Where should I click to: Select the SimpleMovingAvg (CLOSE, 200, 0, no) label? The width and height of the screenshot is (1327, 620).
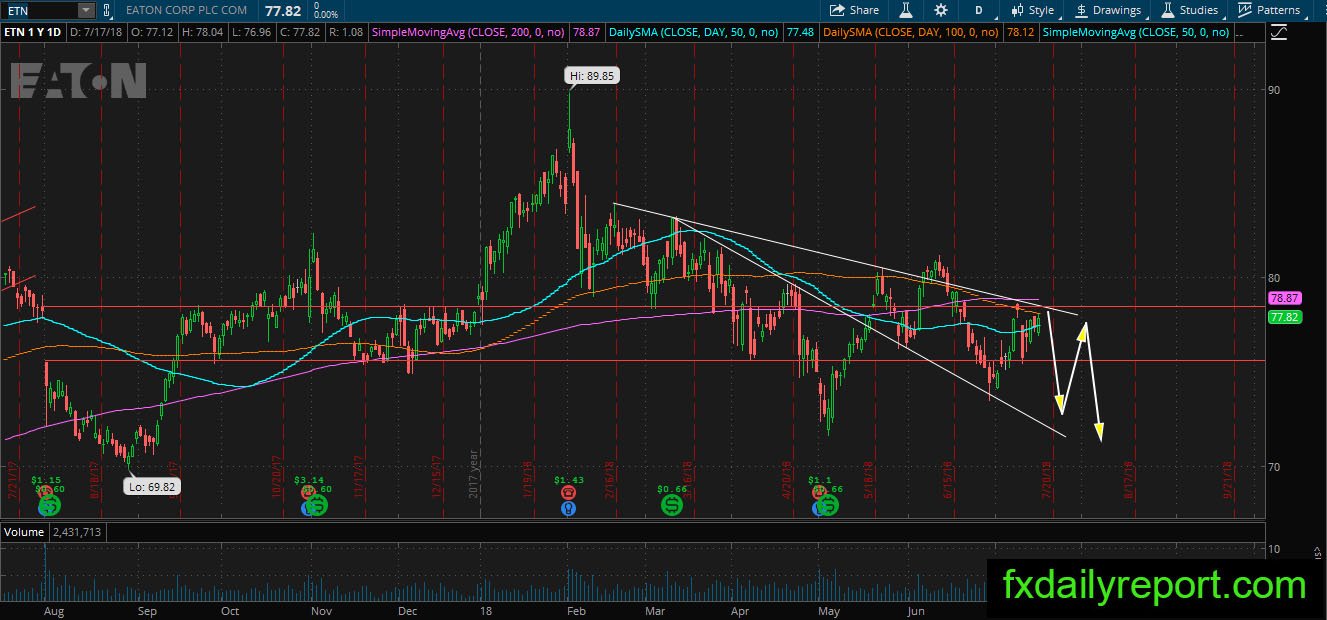[x=469, y=33]
